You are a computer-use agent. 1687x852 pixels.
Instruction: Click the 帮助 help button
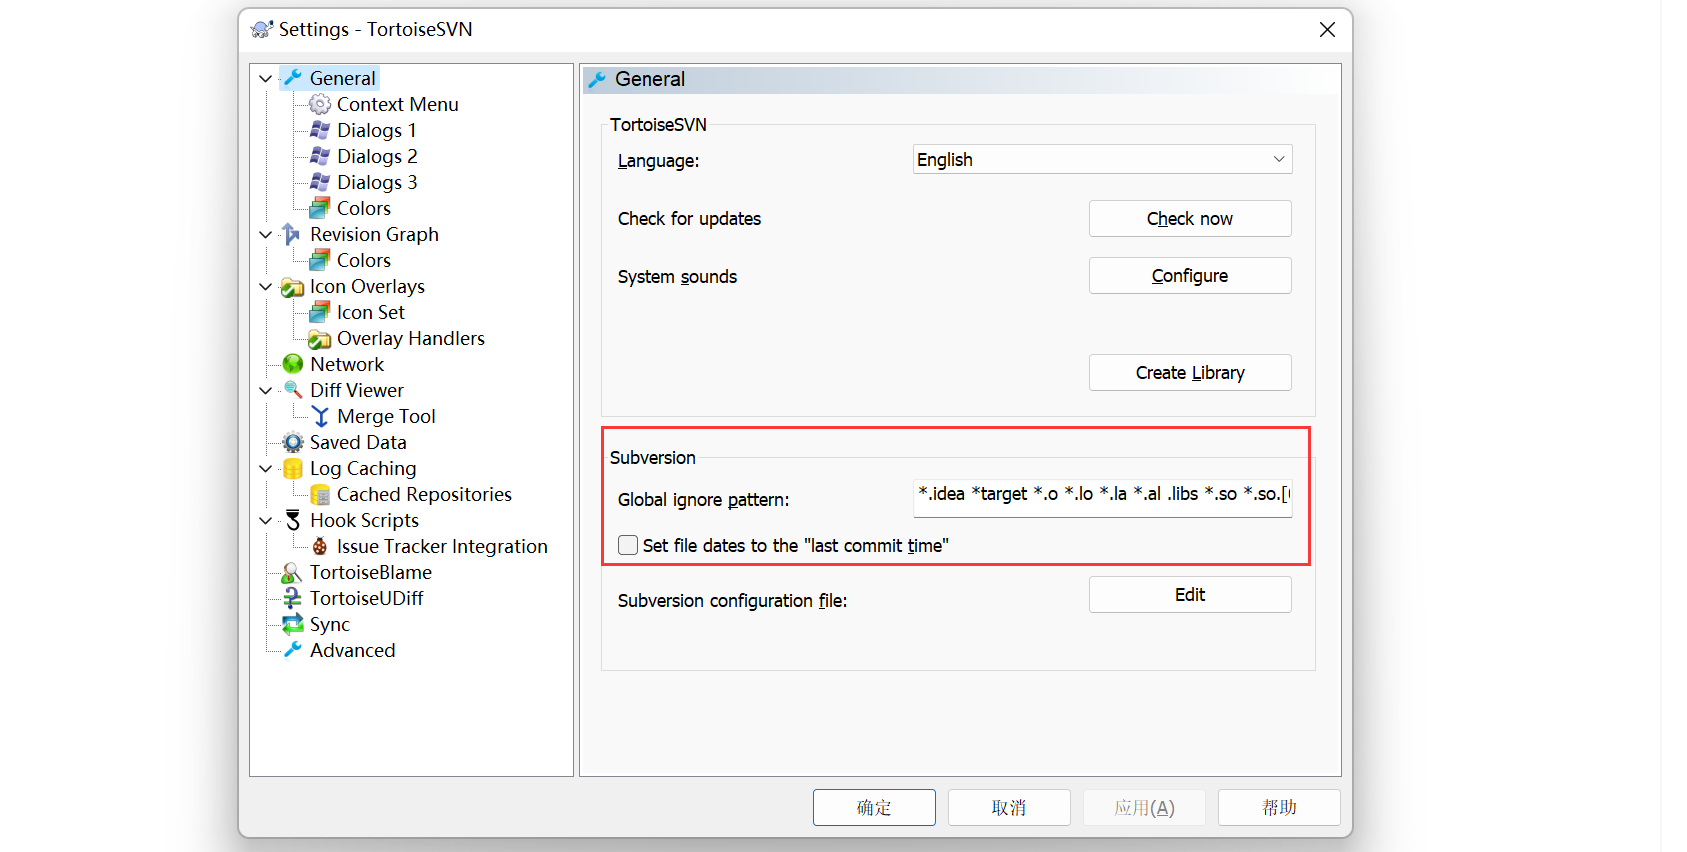(1279, 808)
